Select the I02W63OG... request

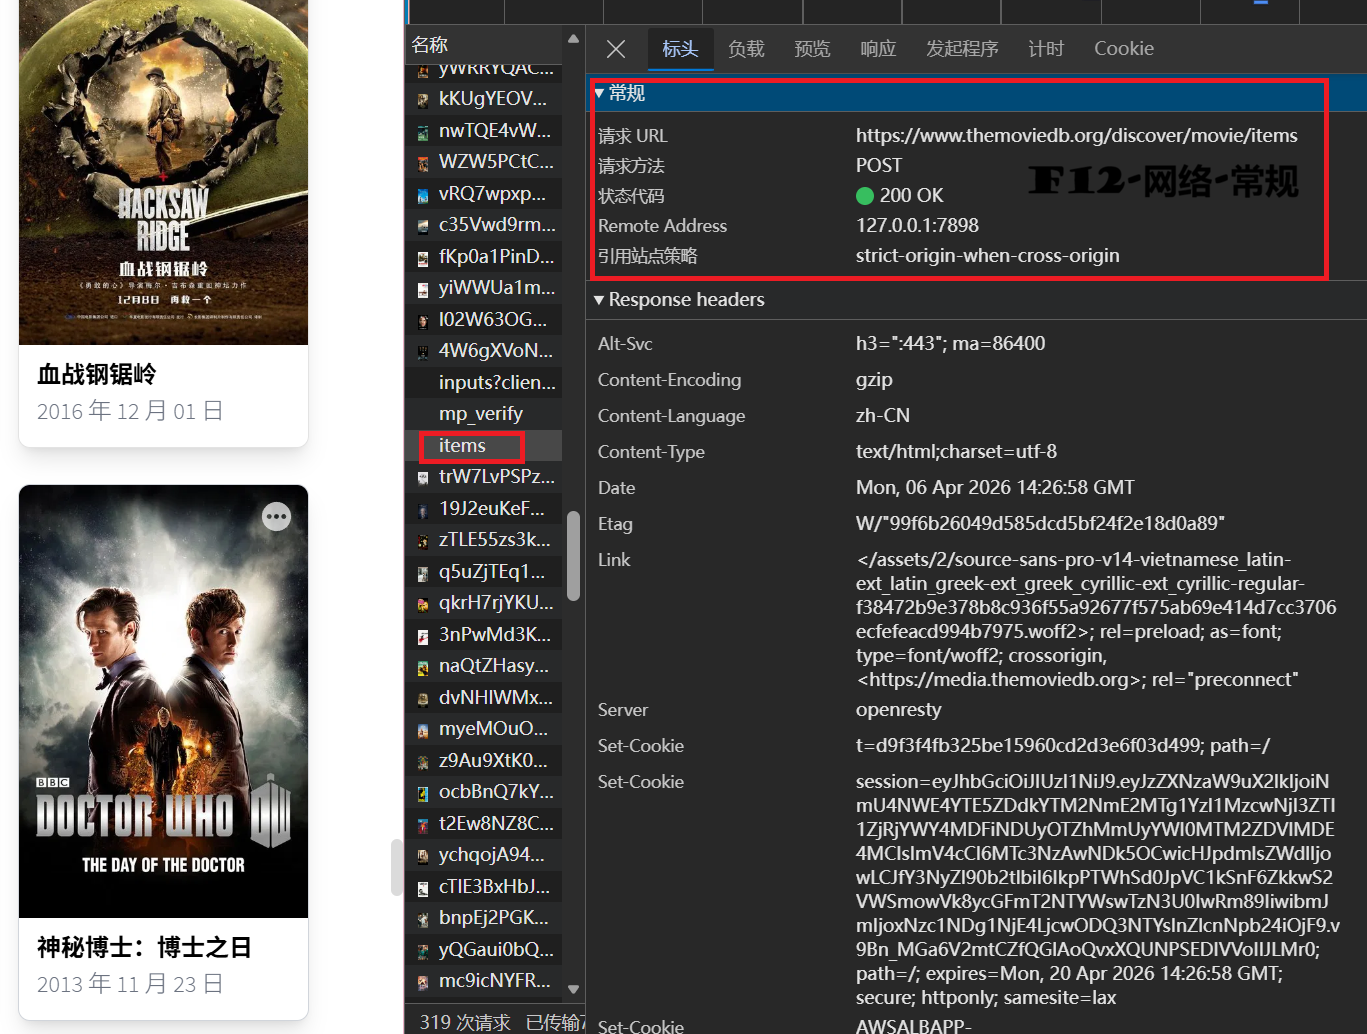(x=484, y=319)
